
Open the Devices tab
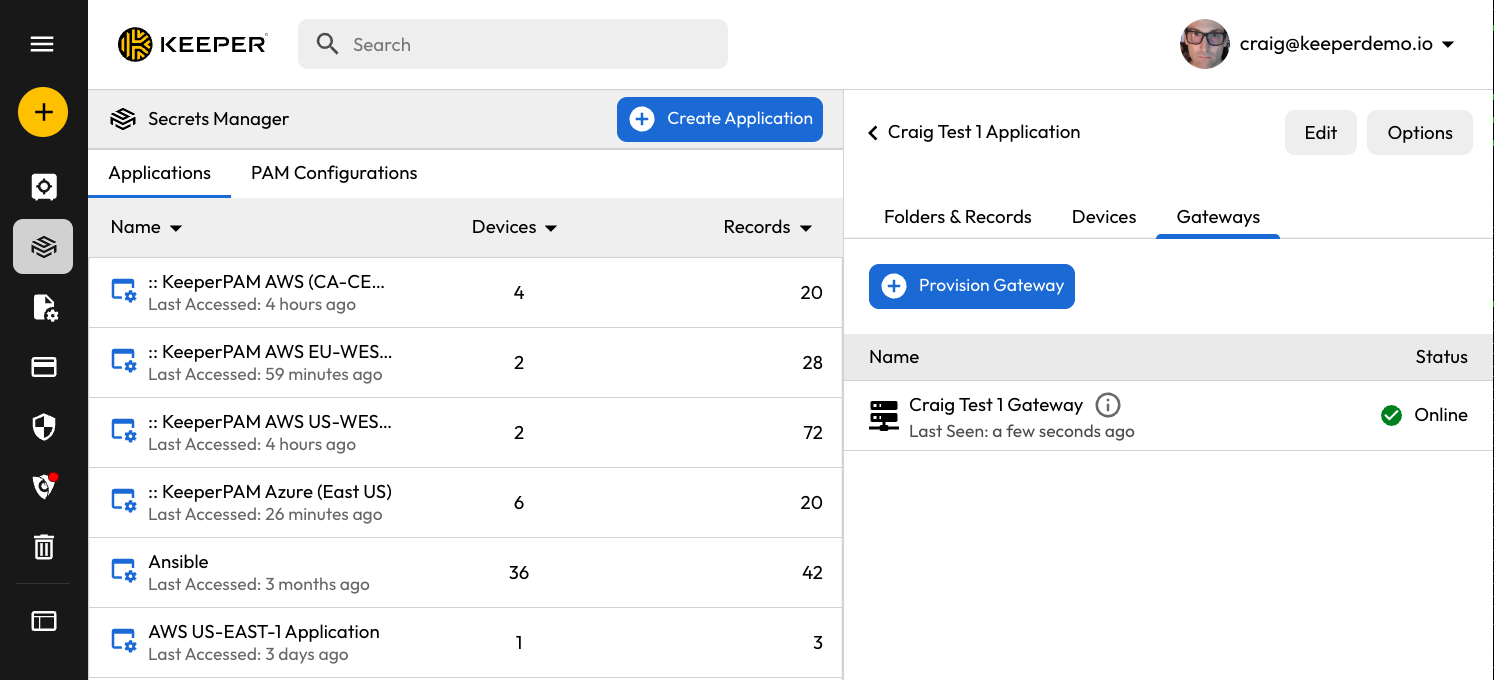click(x=1103, y=217)
